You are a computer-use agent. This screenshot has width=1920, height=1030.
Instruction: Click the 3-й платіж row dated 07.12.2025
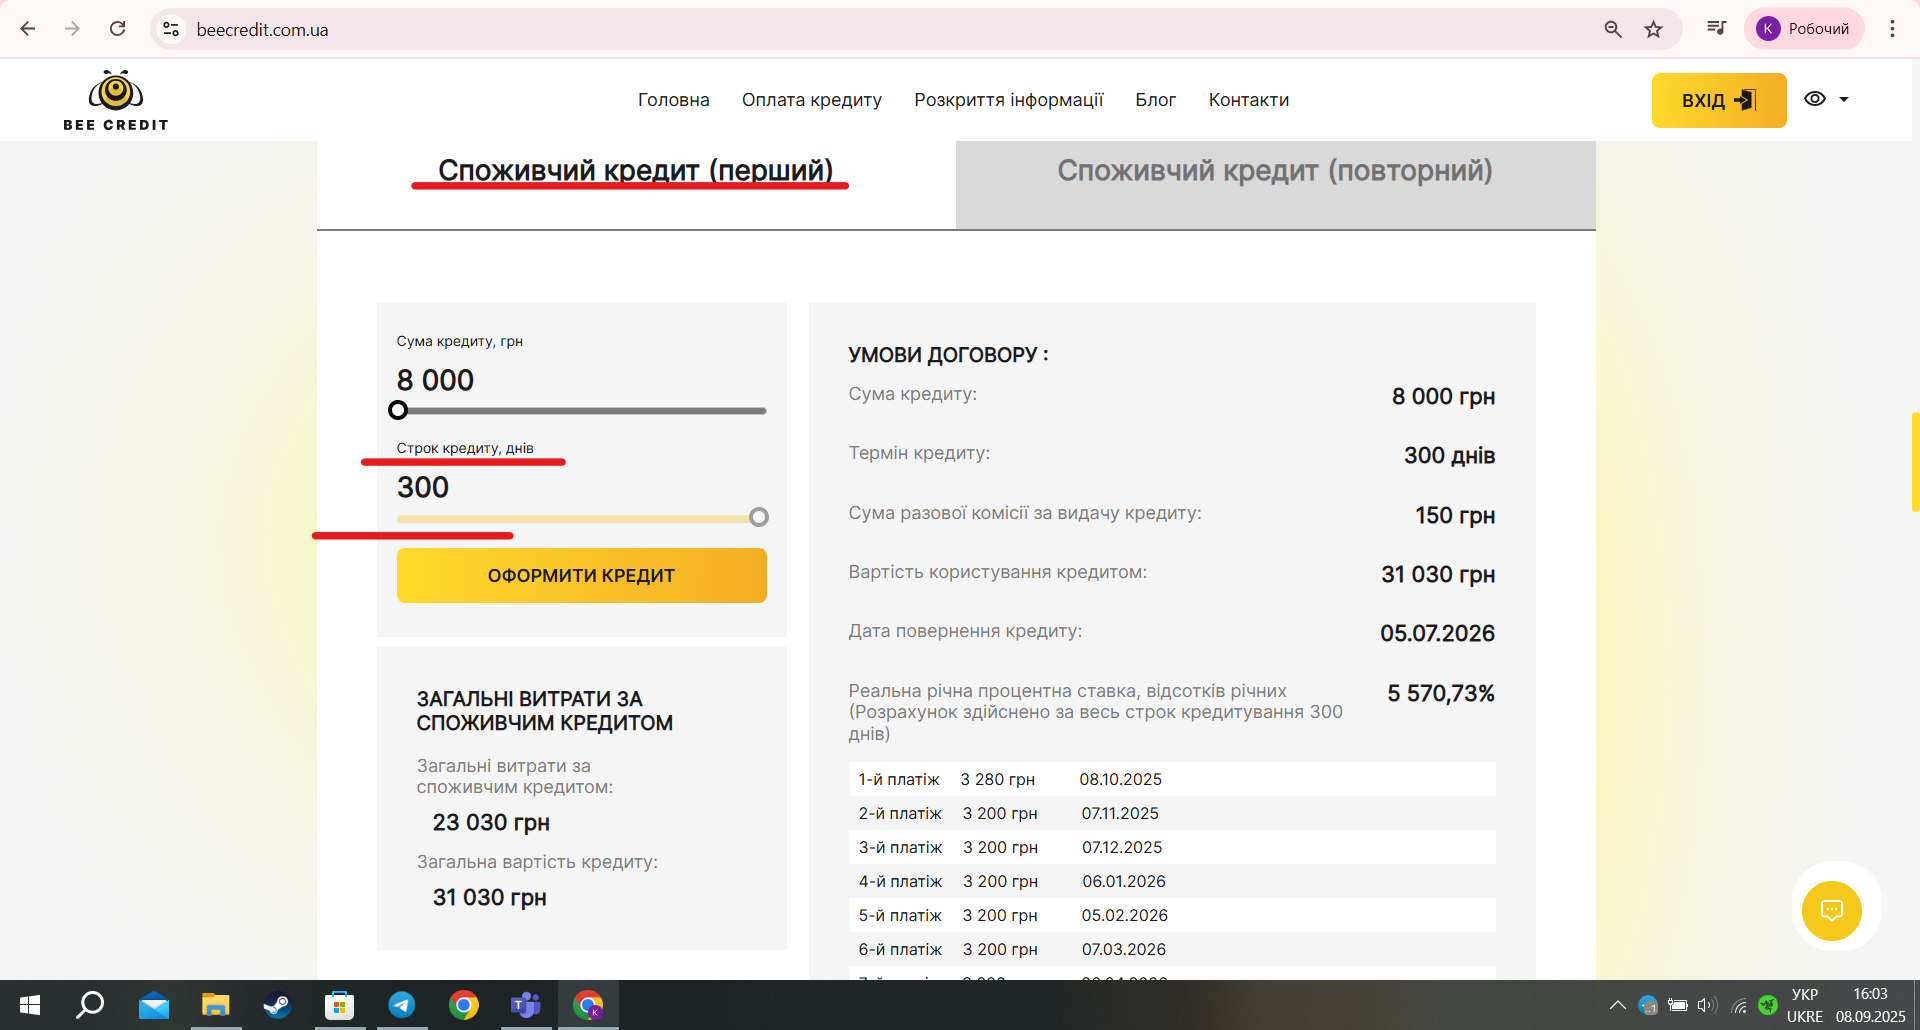[1172, 847]
